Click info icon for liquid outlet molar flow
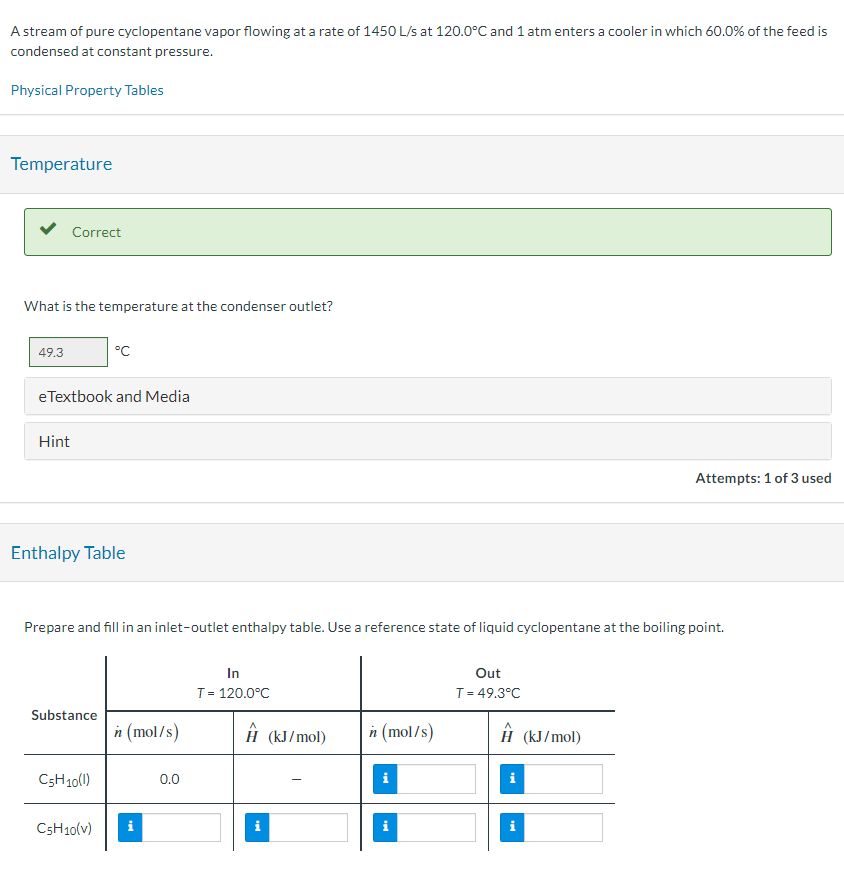This screenshot has height=869, width=844. point(384,779)
